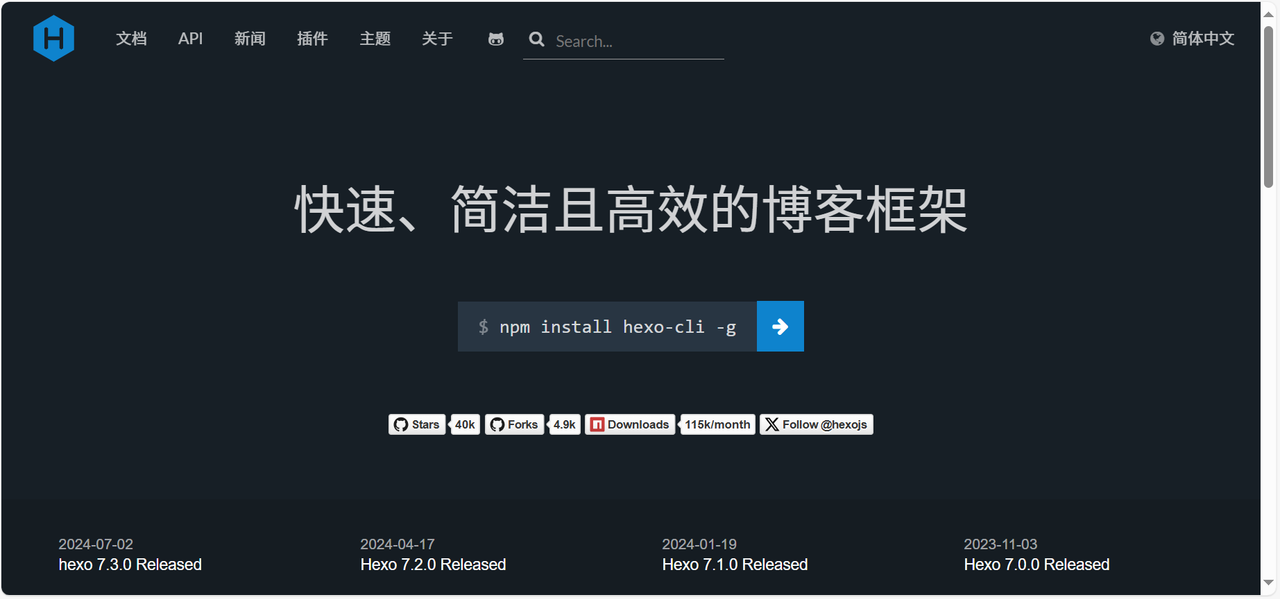
Task: Click the page vertical scrollbar thumb
Action: click(x=1270, y=105)
